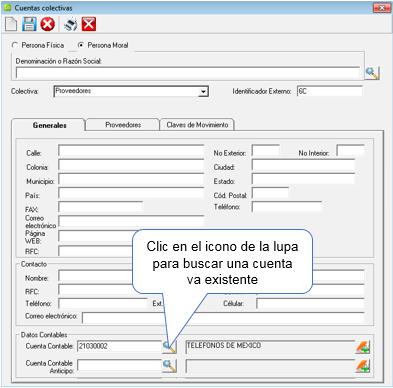Click the Contacto Correo electrónico field

(223, 318)
